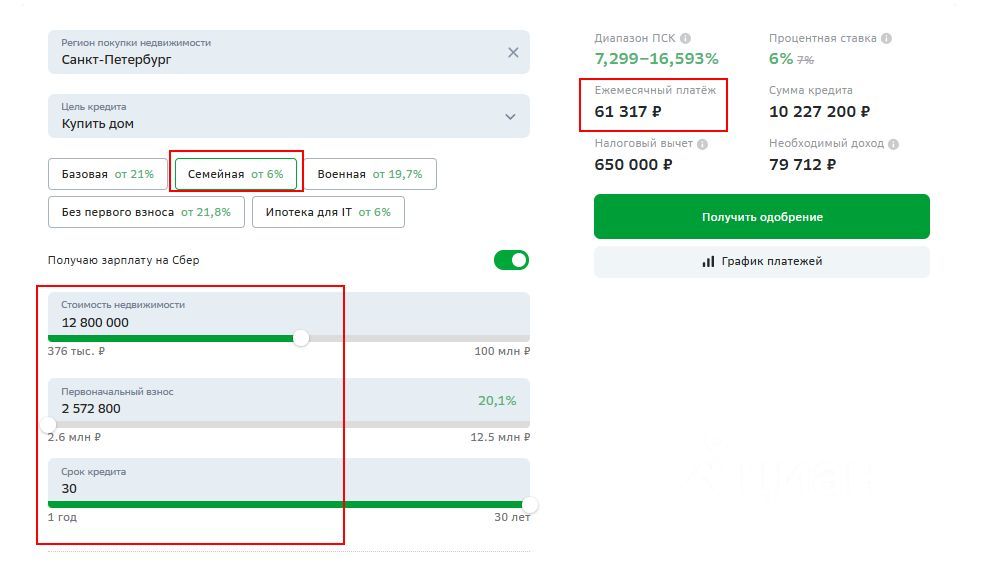Select the Базовая от 21% program
Screen dimensions: 985x572
click(108, 174)
